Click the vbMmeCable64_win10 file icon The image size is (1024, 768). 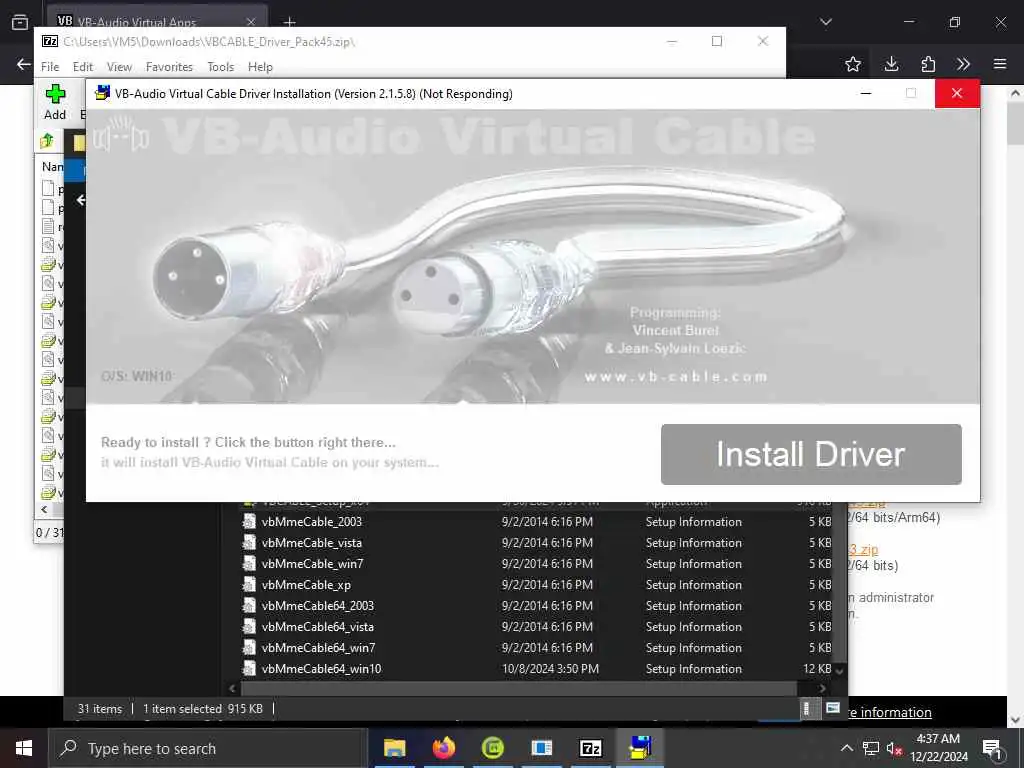(249, 668)
